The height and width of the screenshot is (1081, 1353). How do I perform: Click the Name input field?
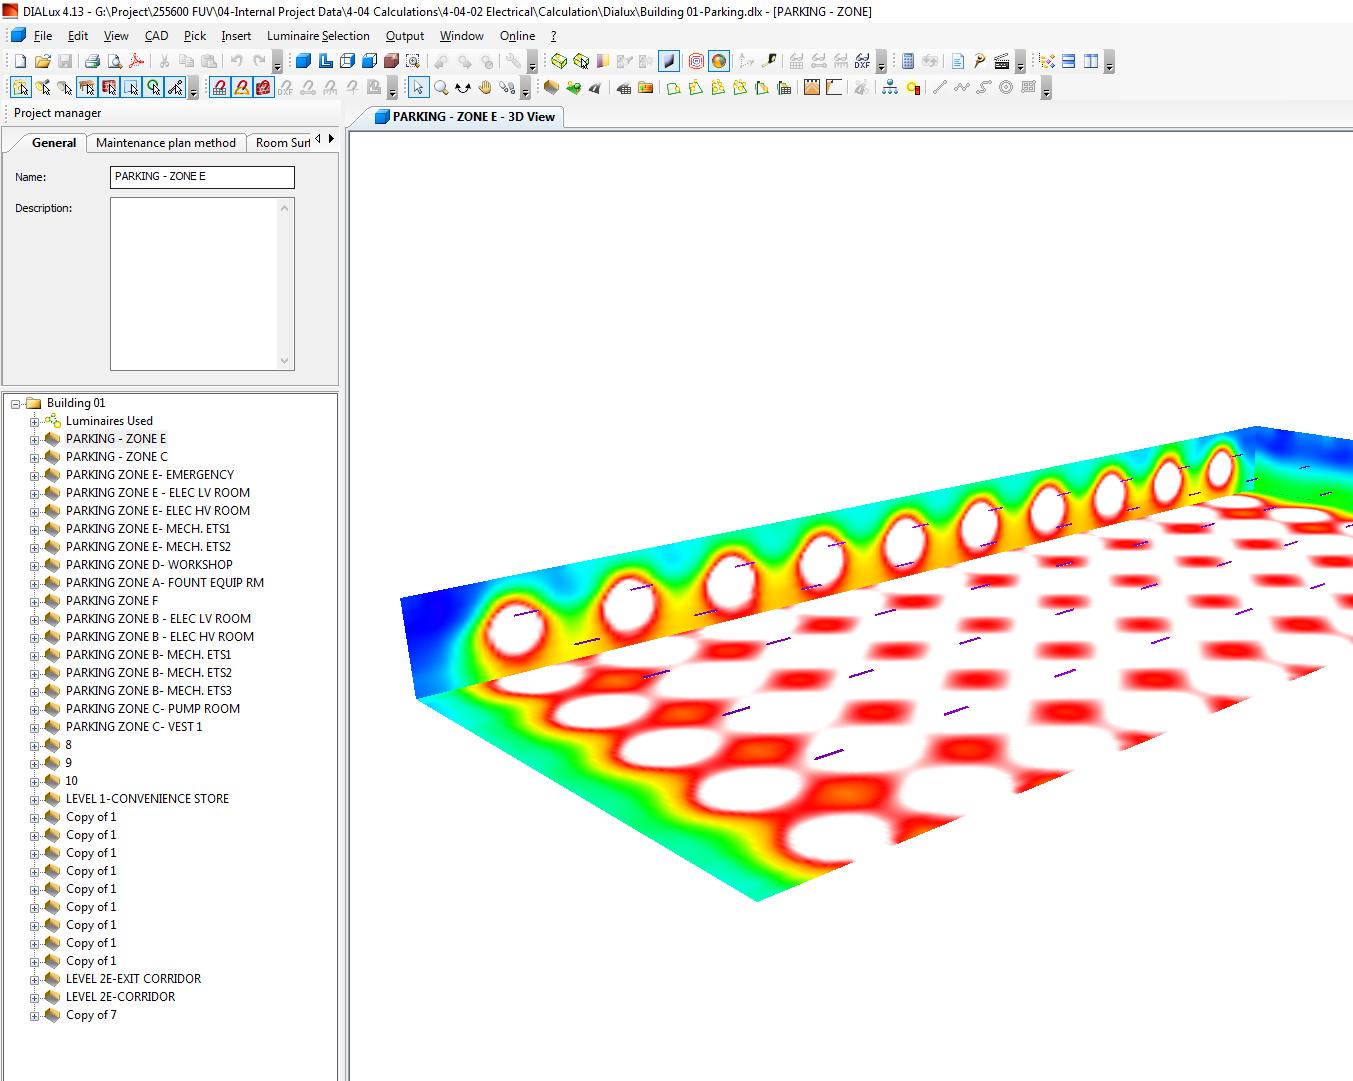pyautogui.click(x=202, y=177)
